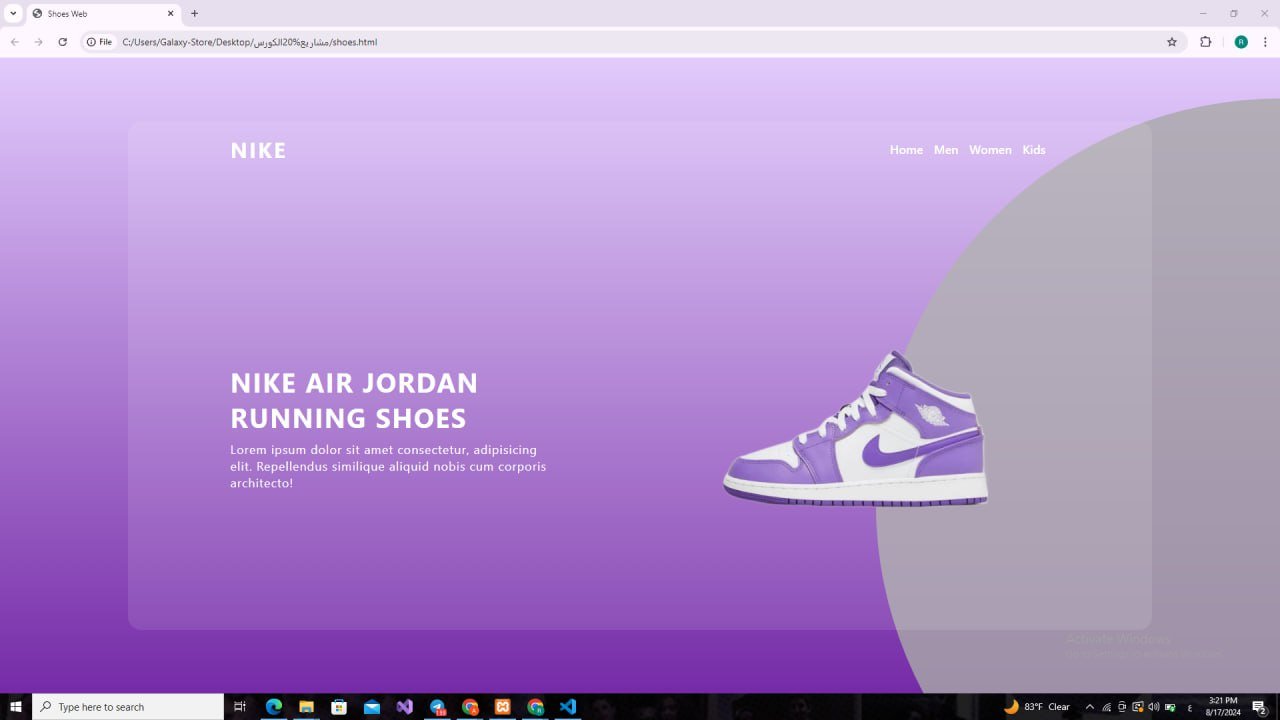Click the NIKE logo text
Screen dimensions: 1280x720
pyautogui.click(x=258, y=150)
